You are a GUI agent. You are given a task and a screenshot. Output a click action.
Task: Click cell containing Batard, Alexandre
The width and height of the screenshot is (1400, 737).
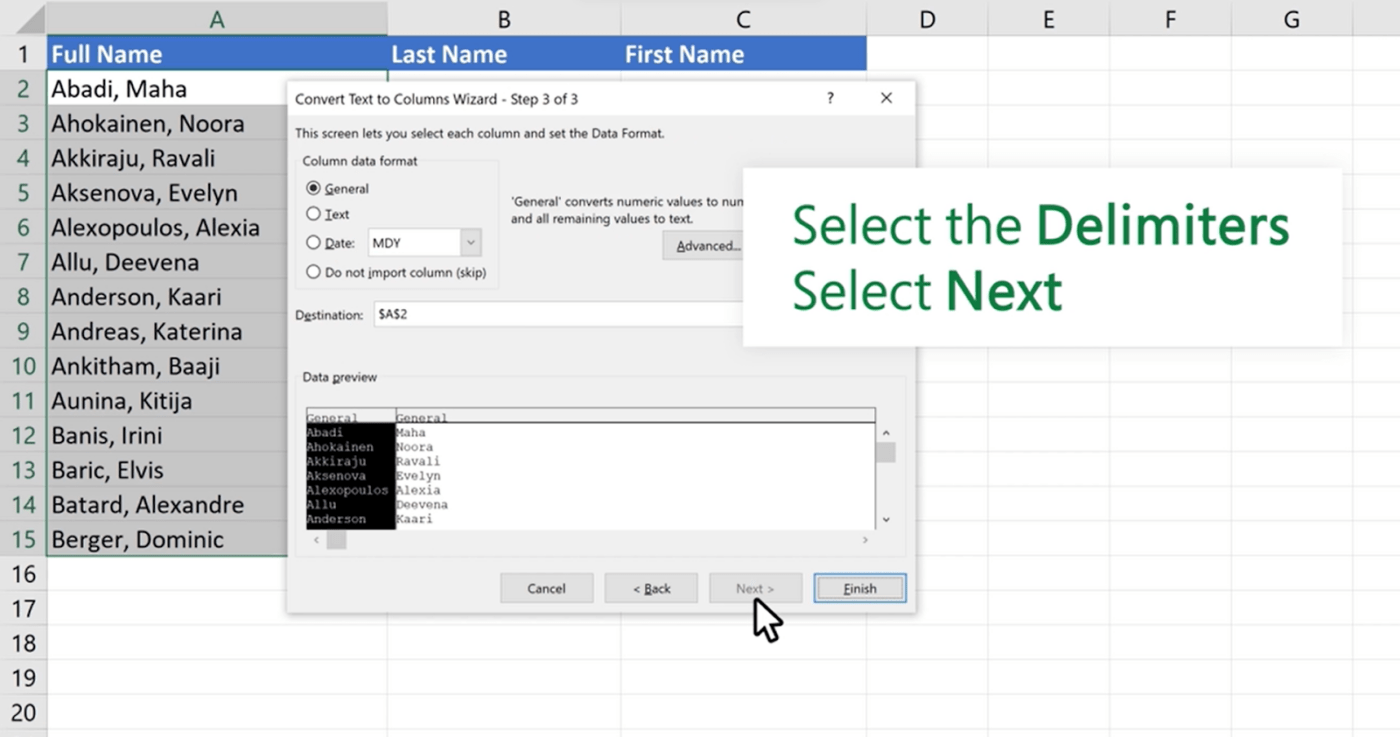click(166, 505)
